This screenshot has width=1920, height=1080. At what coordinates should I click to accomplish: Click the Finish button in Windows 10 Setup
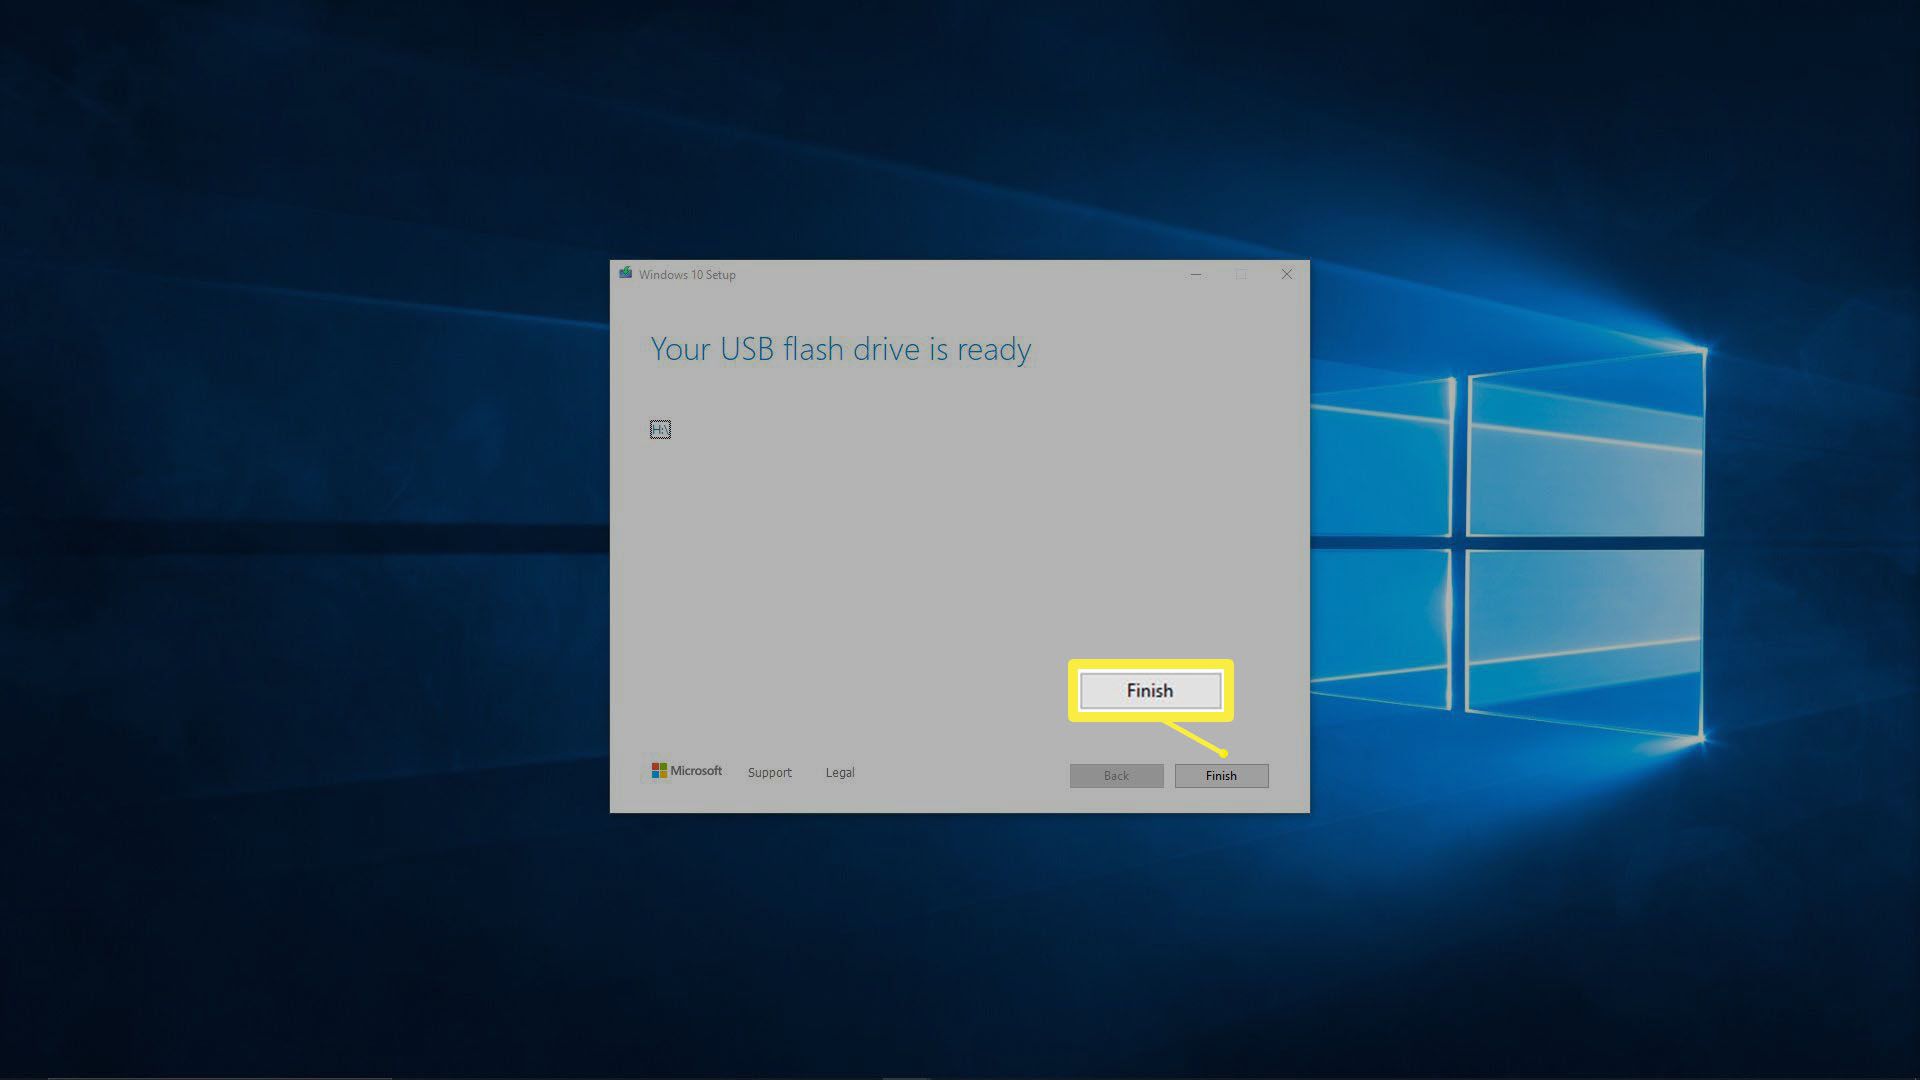coord(1221,776)
